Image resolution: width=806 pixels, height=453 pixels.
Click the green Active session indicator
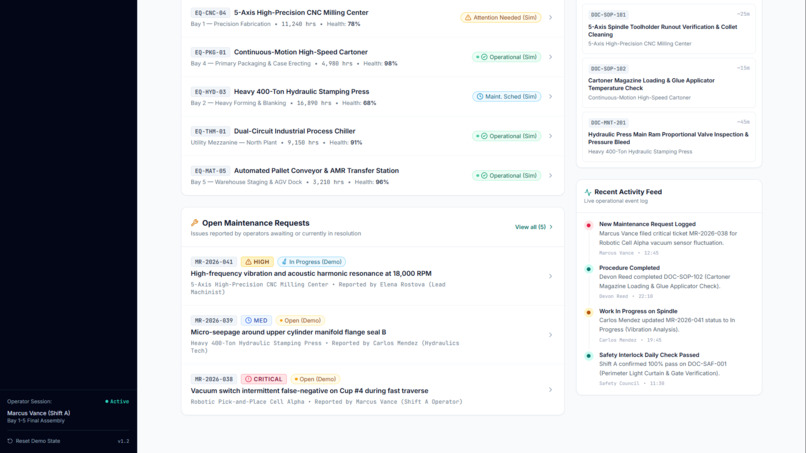[x=117, y=402]
